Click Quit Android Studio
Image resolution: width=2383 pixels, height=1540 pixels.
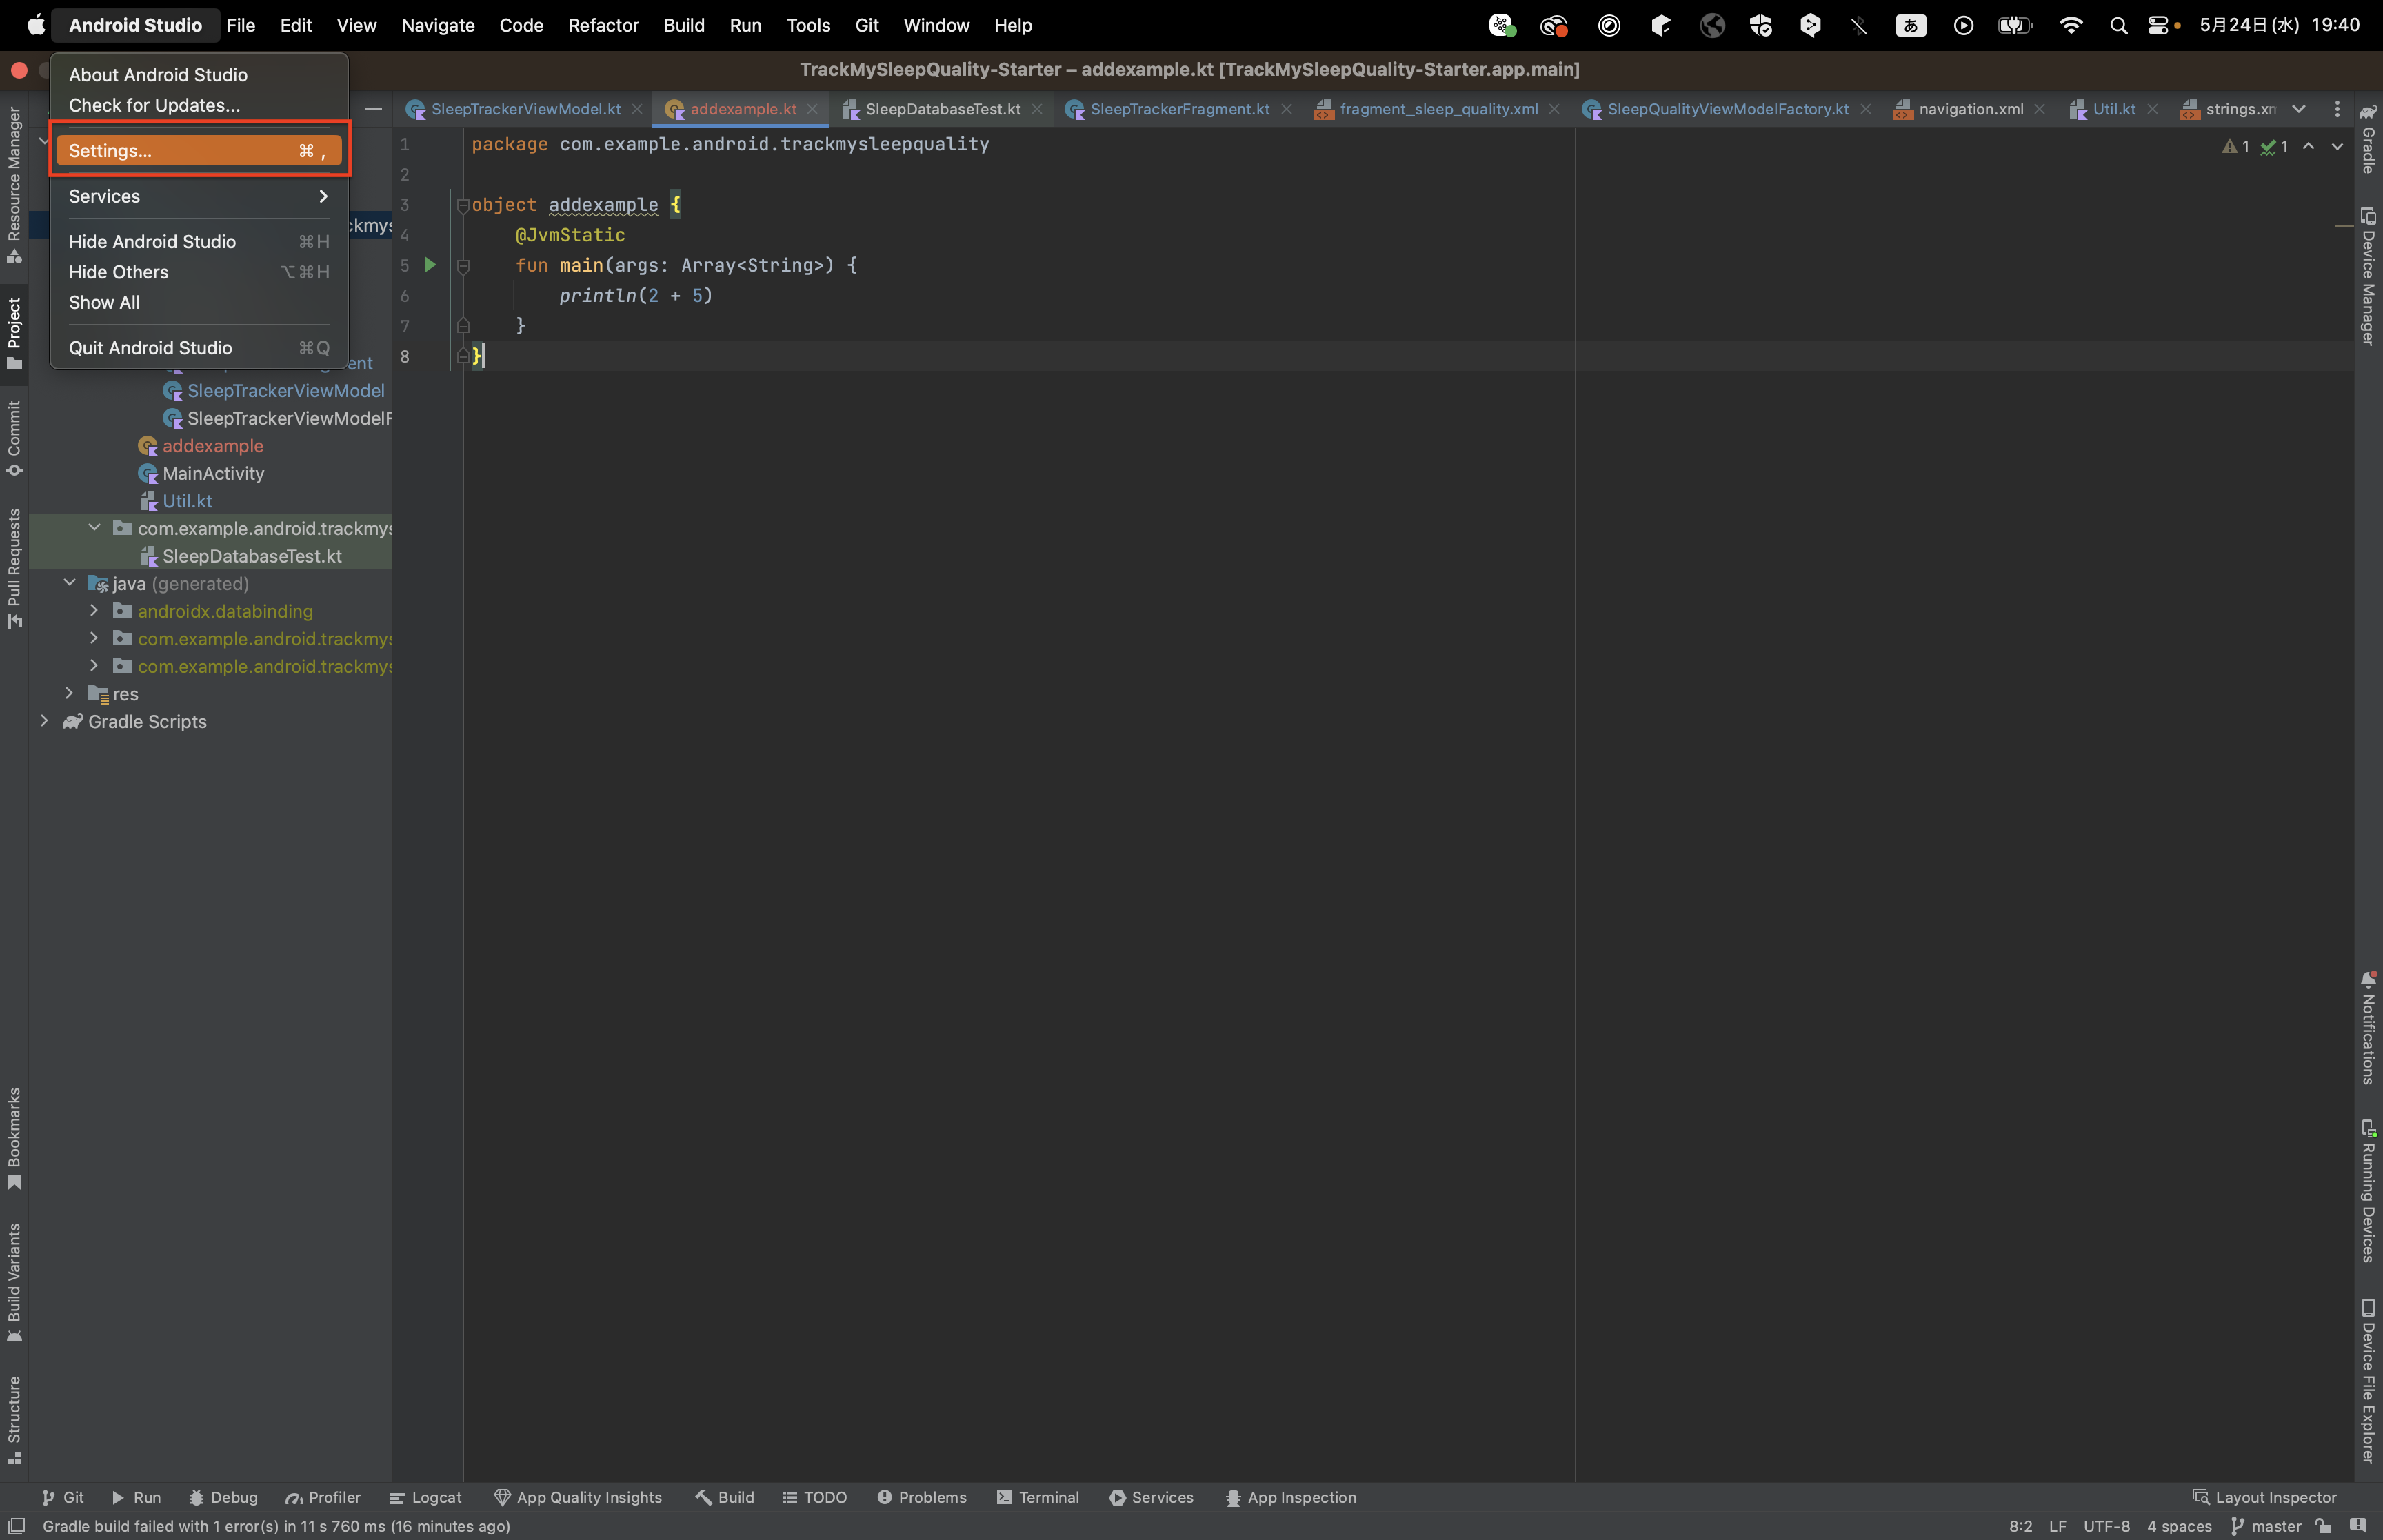(199, 348)
